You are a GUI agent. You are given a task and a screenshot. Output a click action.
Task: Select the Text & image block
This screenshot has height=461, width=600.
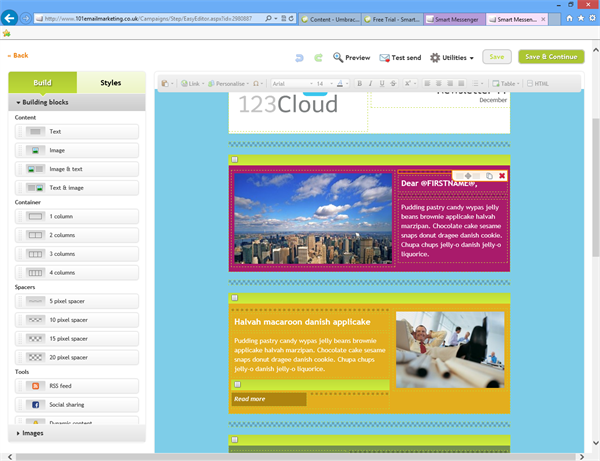tap(77, 188)
